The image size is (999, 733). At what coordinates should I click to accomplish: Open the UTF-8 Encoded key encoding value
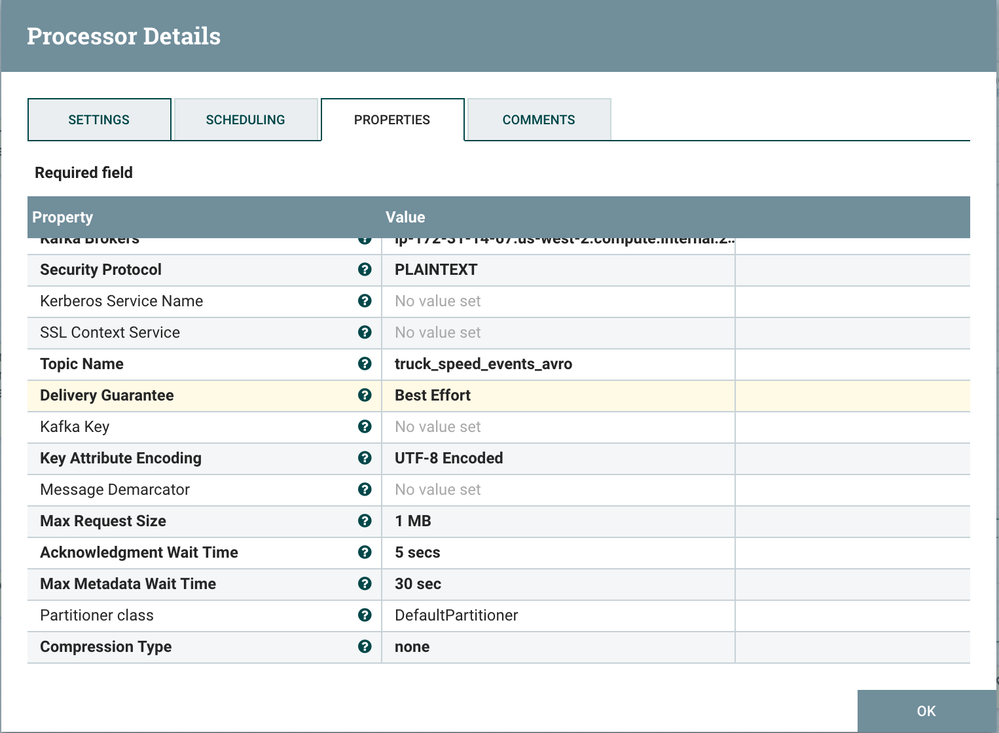[x=449, y=458]
